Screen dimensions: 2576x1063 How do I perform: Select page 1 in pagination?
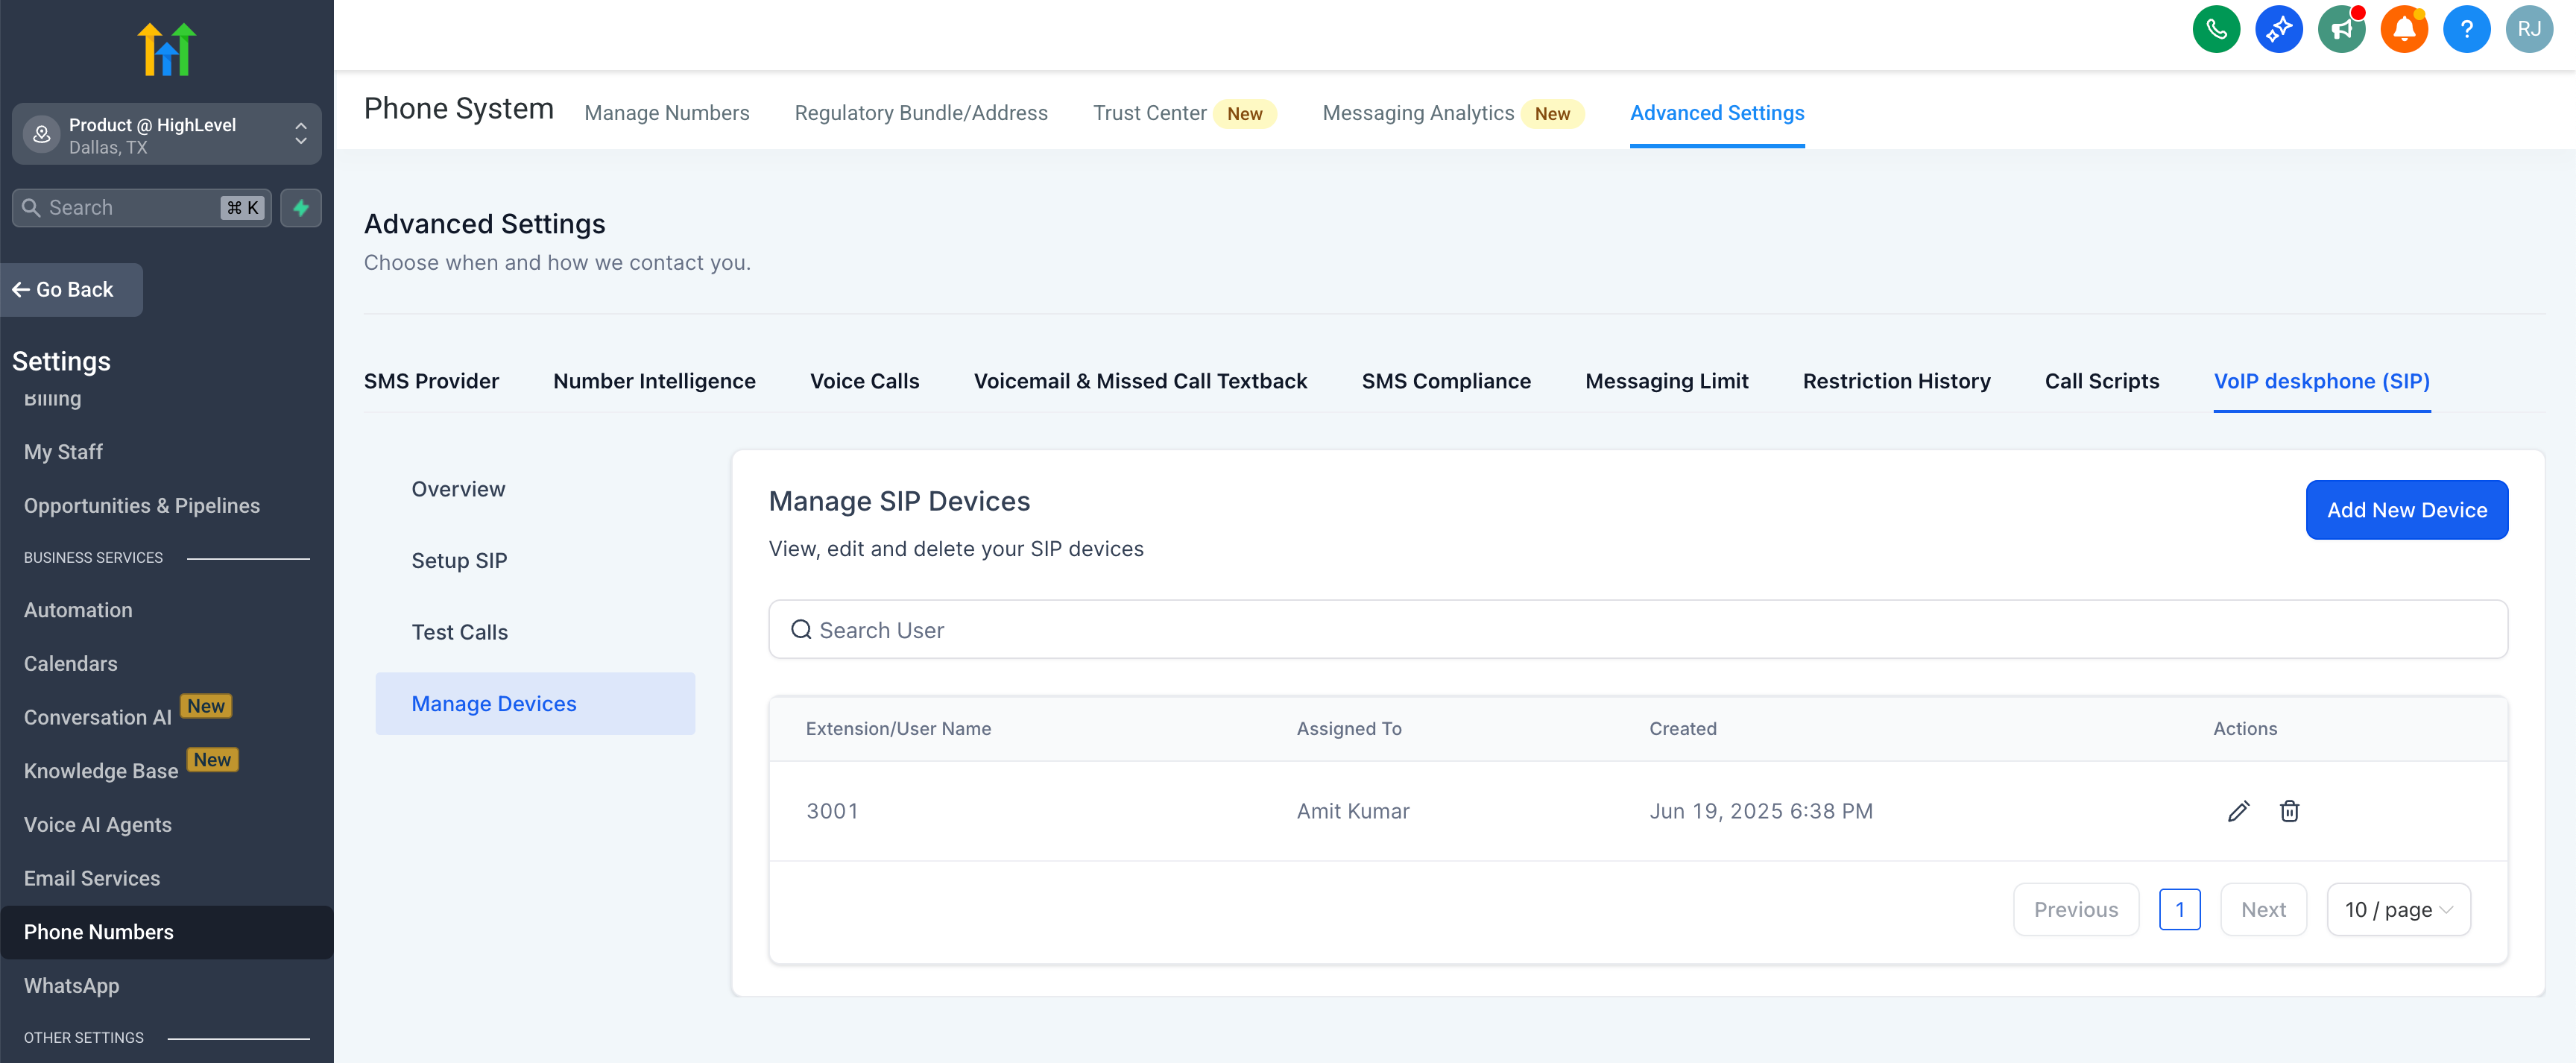tap(2181, 909)
